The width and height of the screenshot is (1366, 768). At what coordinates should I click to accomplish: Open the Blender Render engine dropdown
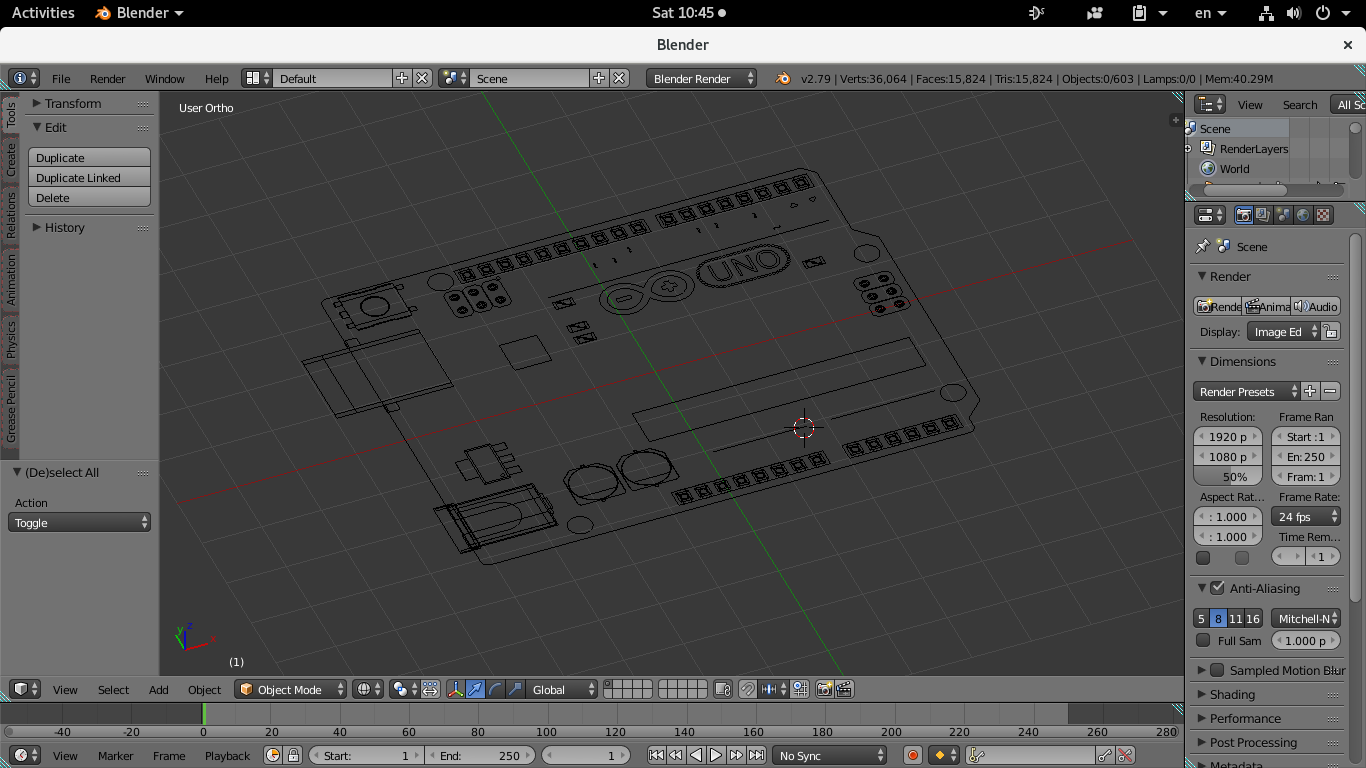pos(701,78)
